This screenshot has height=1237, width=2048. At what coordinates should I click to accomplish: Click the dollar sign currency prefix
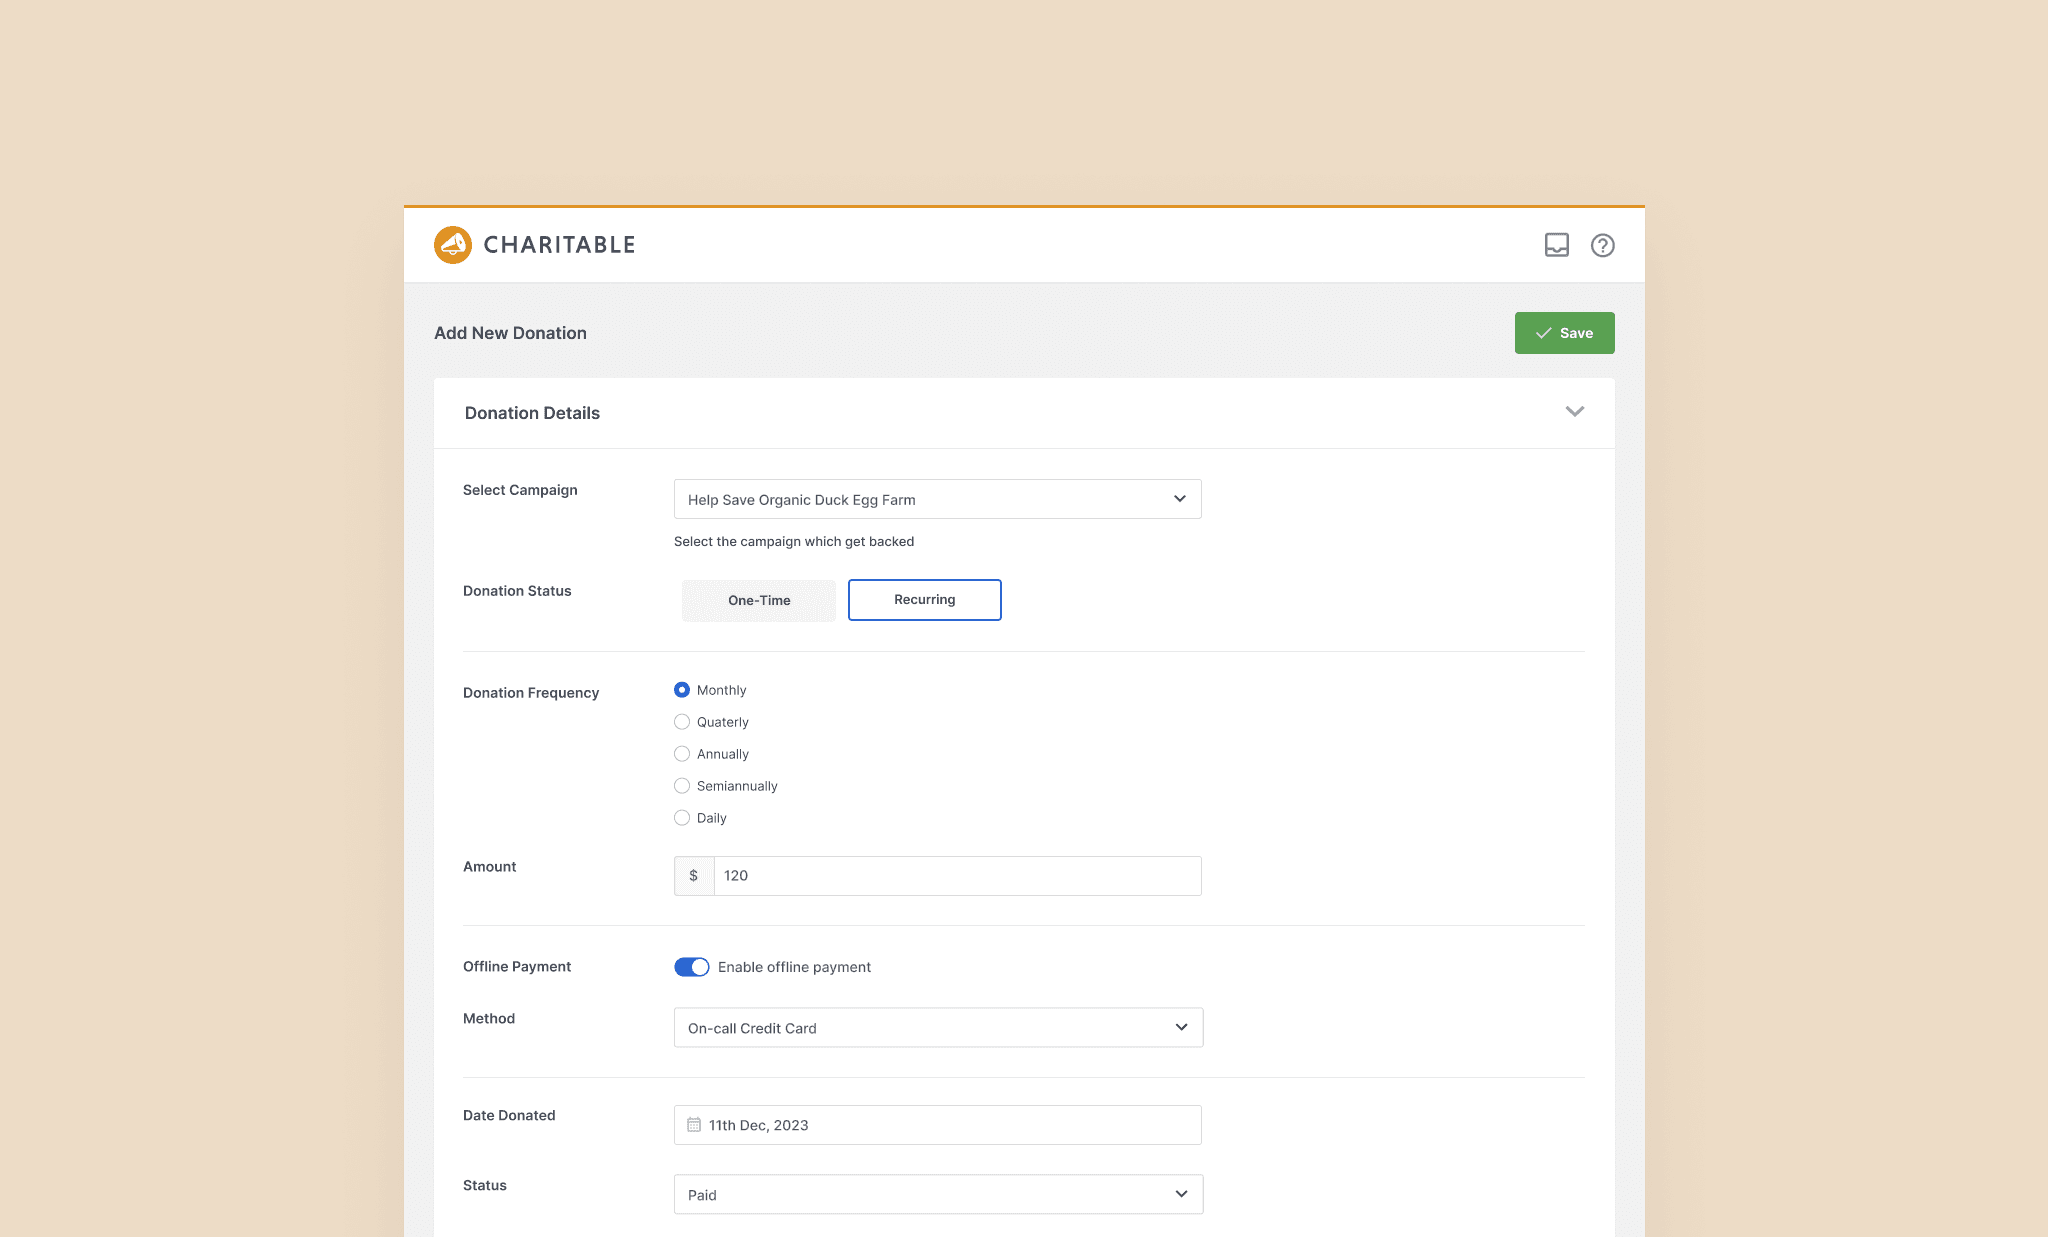click(694, 876)
